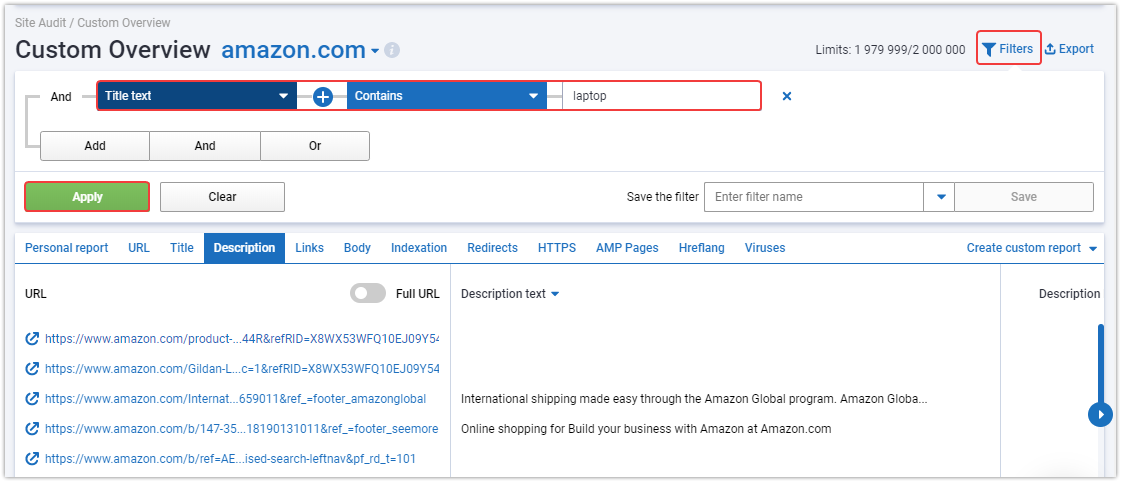Open the product-...44R amazon link
Viewport: 1121px width, 482px height.
[x=242, y=338]
